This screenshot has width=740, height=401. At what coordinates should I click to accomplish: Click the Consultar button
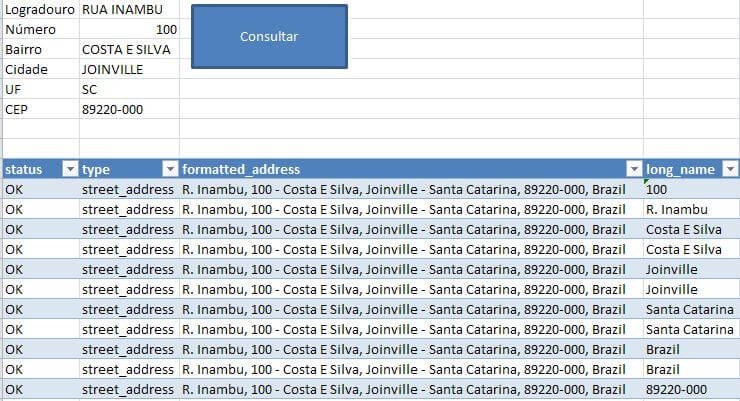[x=269, y=37]
